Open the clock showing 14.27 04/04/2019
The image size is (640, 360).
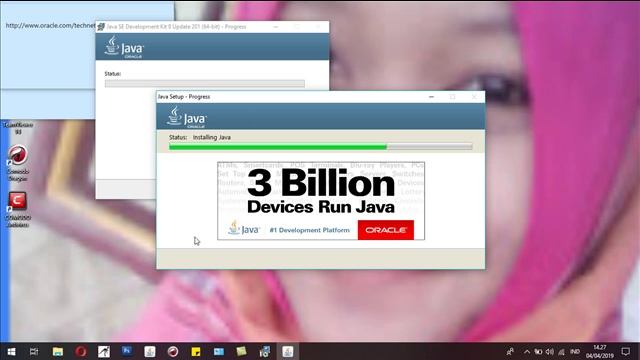pyautogui.click(x=600, y=351)
